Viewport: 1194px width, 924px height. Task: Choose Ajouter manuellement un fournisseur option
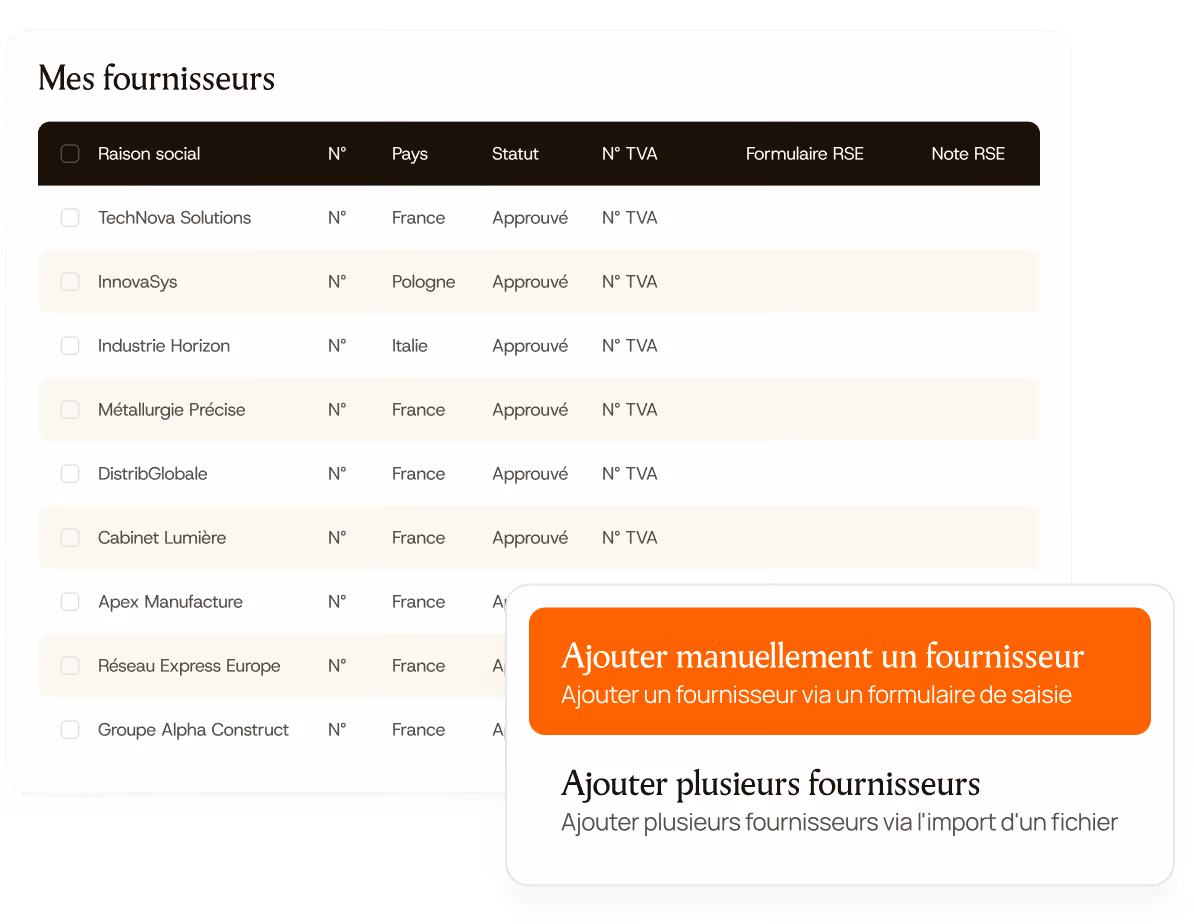[x=839, y=671]
